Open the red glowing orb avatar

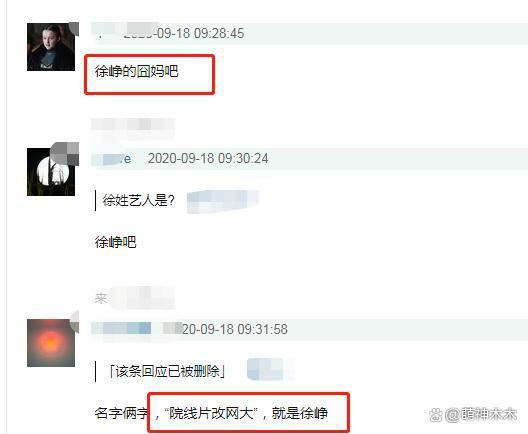(51, 343)
